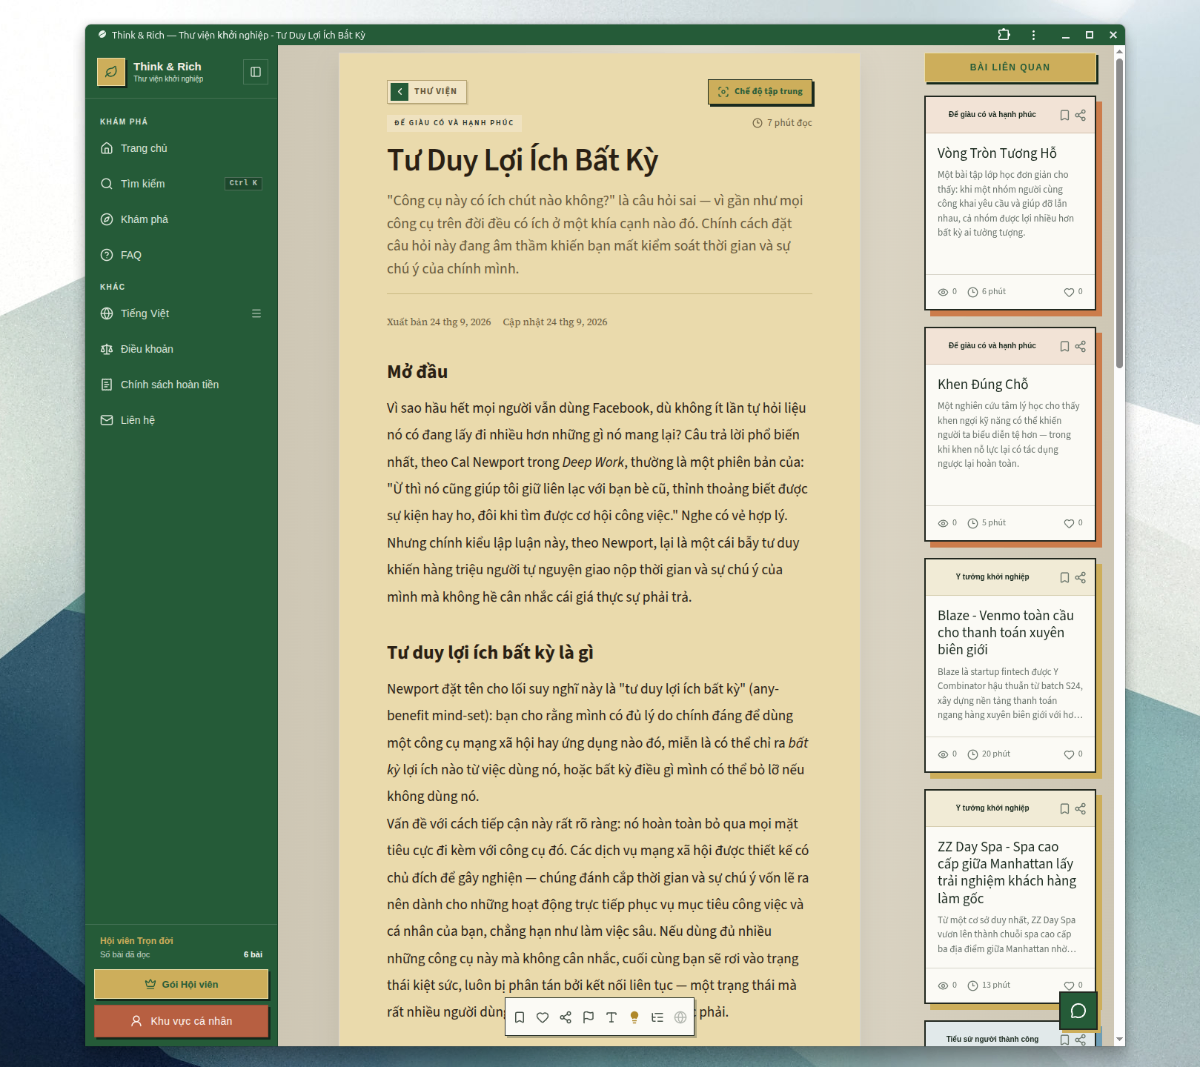Share the ZZ Day Spa card

pyautogui.click(x=1080, y=808)
